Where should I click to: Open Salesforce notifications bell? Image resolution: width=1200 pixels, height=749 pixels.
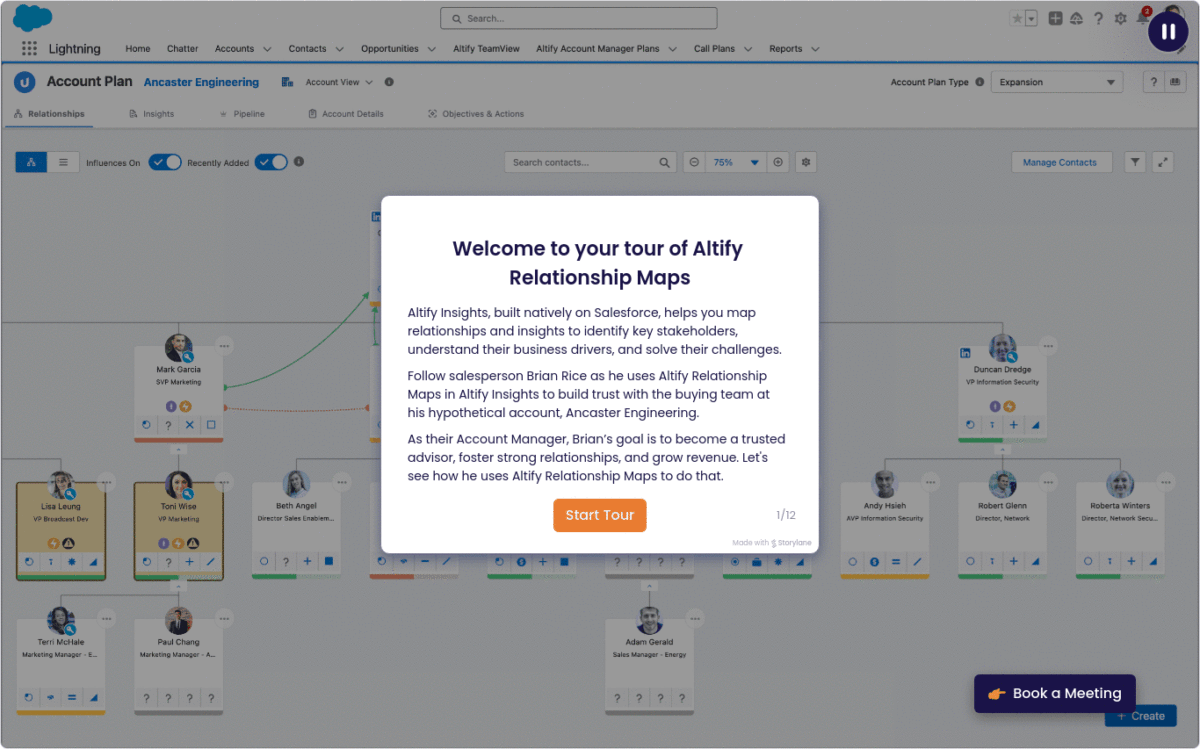pos(1143,18)
